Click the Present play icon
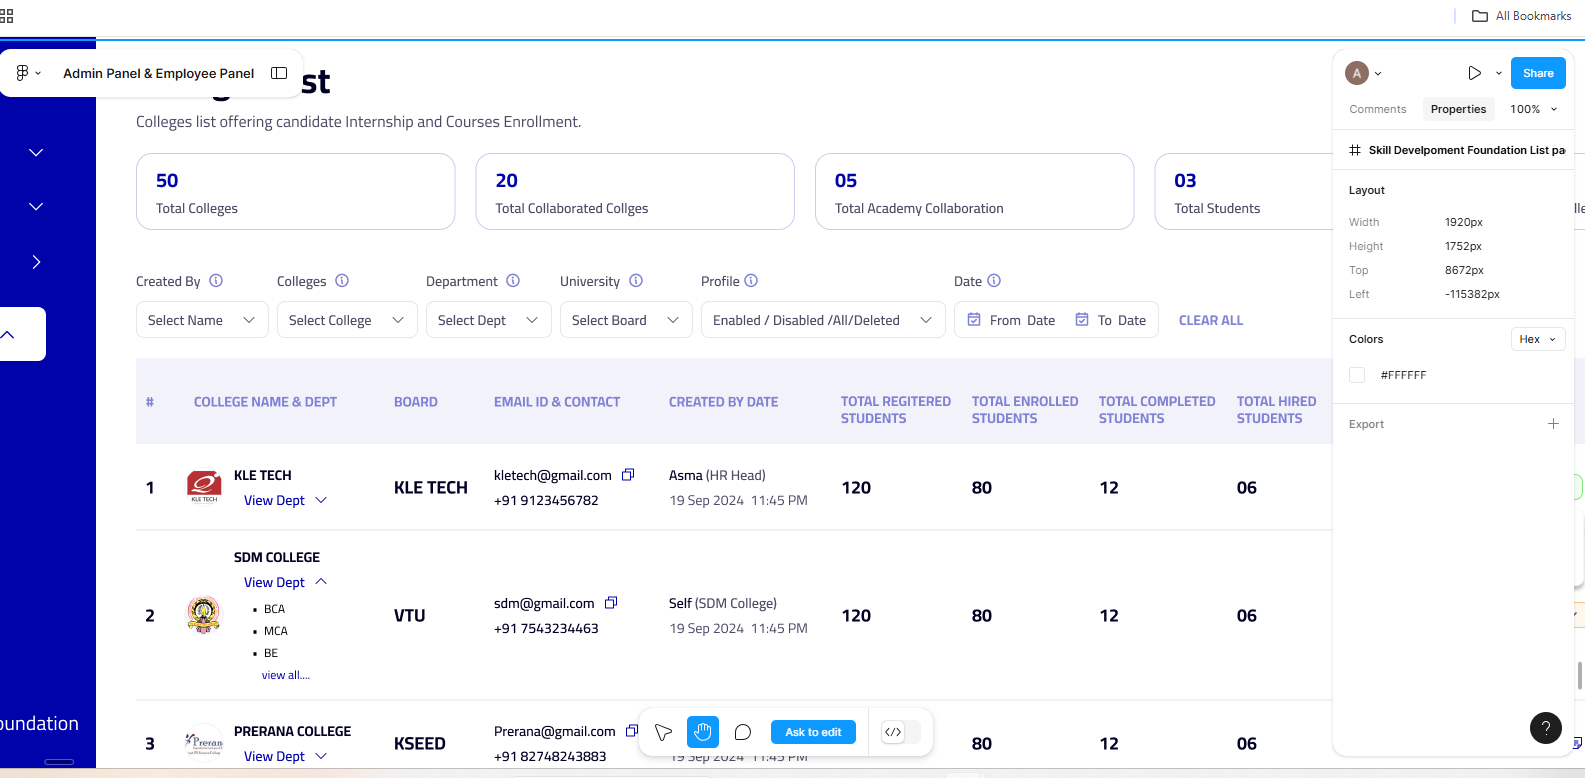 click(1474, 73)
